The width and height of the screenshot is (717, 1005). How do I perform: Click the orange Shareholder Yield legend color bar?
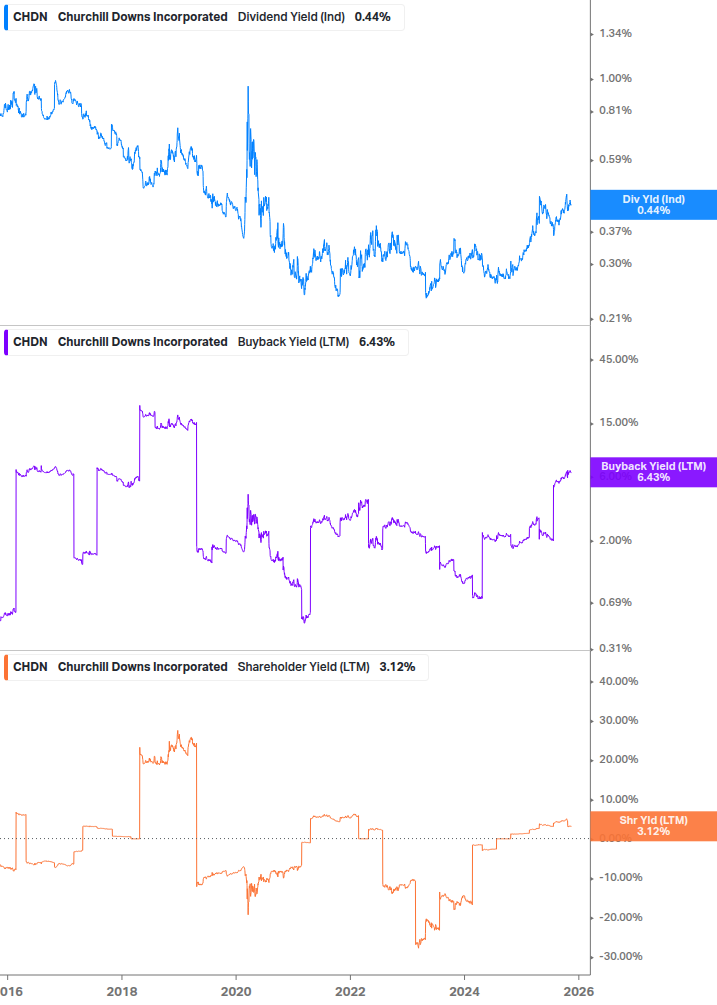6,667
